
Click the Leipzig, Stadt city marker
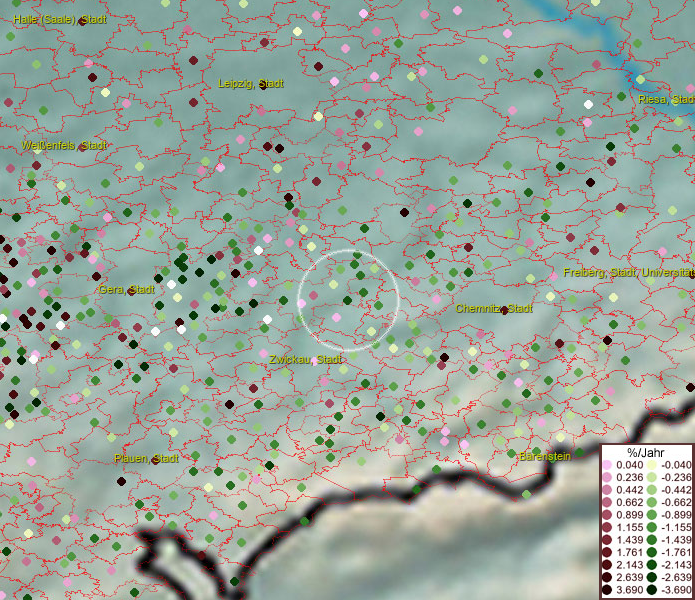(263, 85)
